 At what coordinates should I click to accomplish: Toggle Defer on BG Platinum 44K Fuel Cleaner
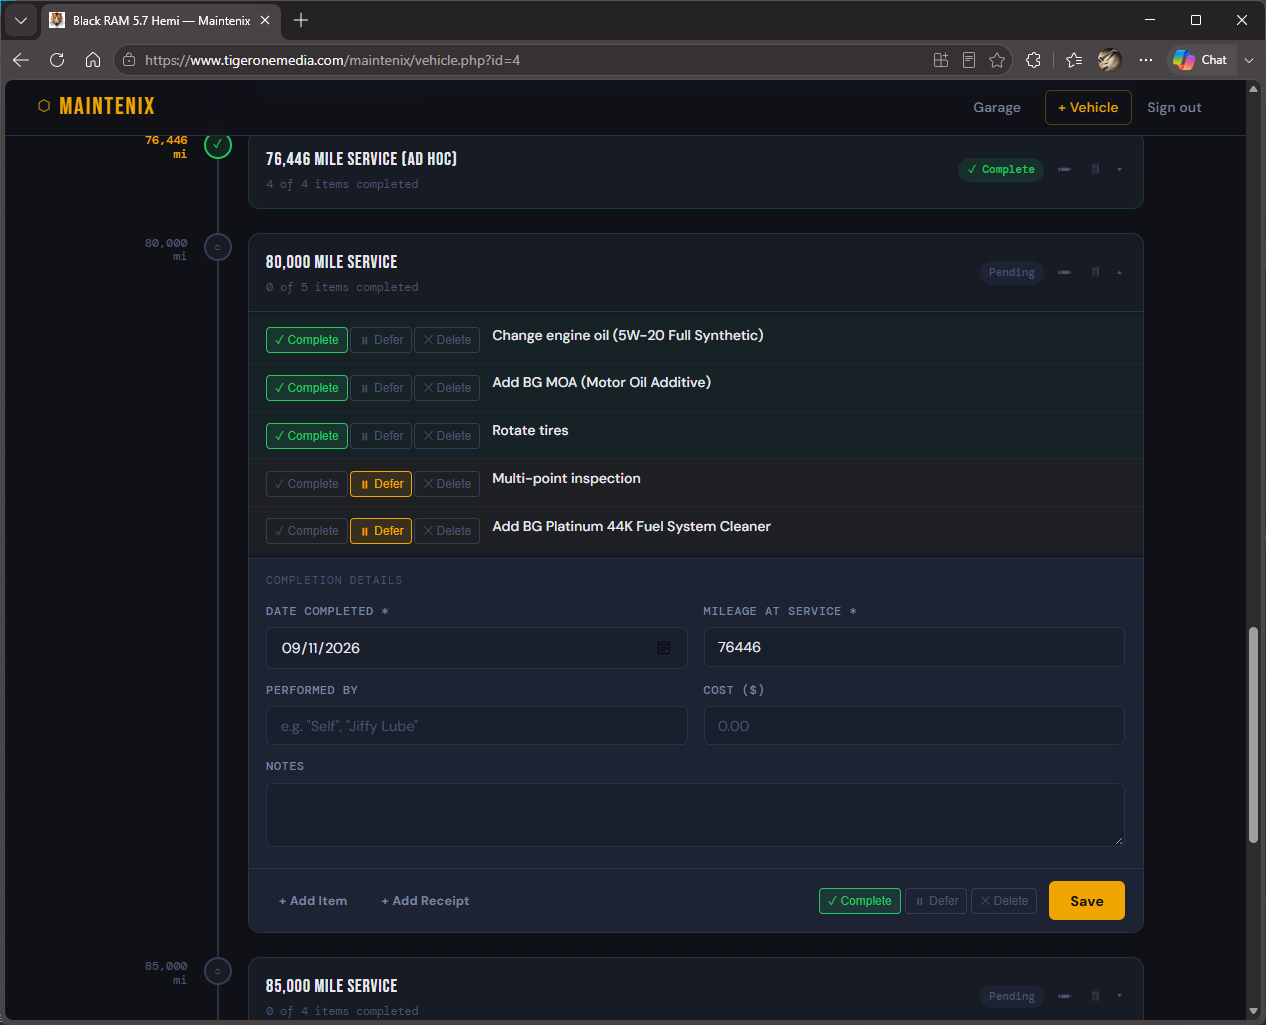381,531
